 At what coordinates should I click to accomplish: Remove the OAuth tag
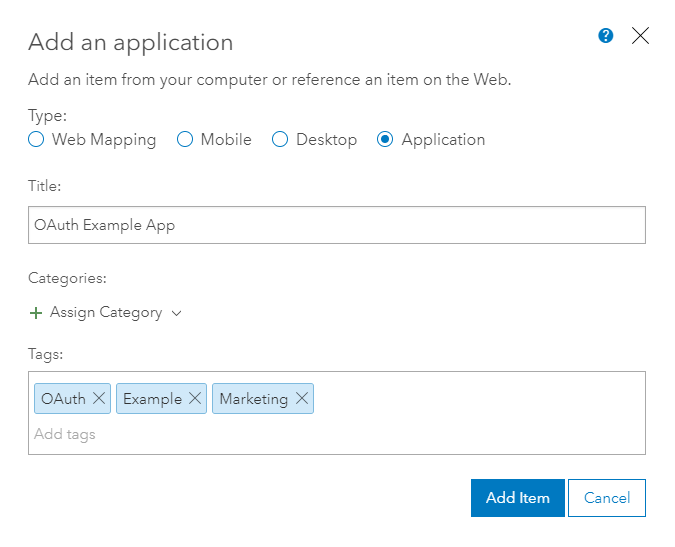point(99,399)
